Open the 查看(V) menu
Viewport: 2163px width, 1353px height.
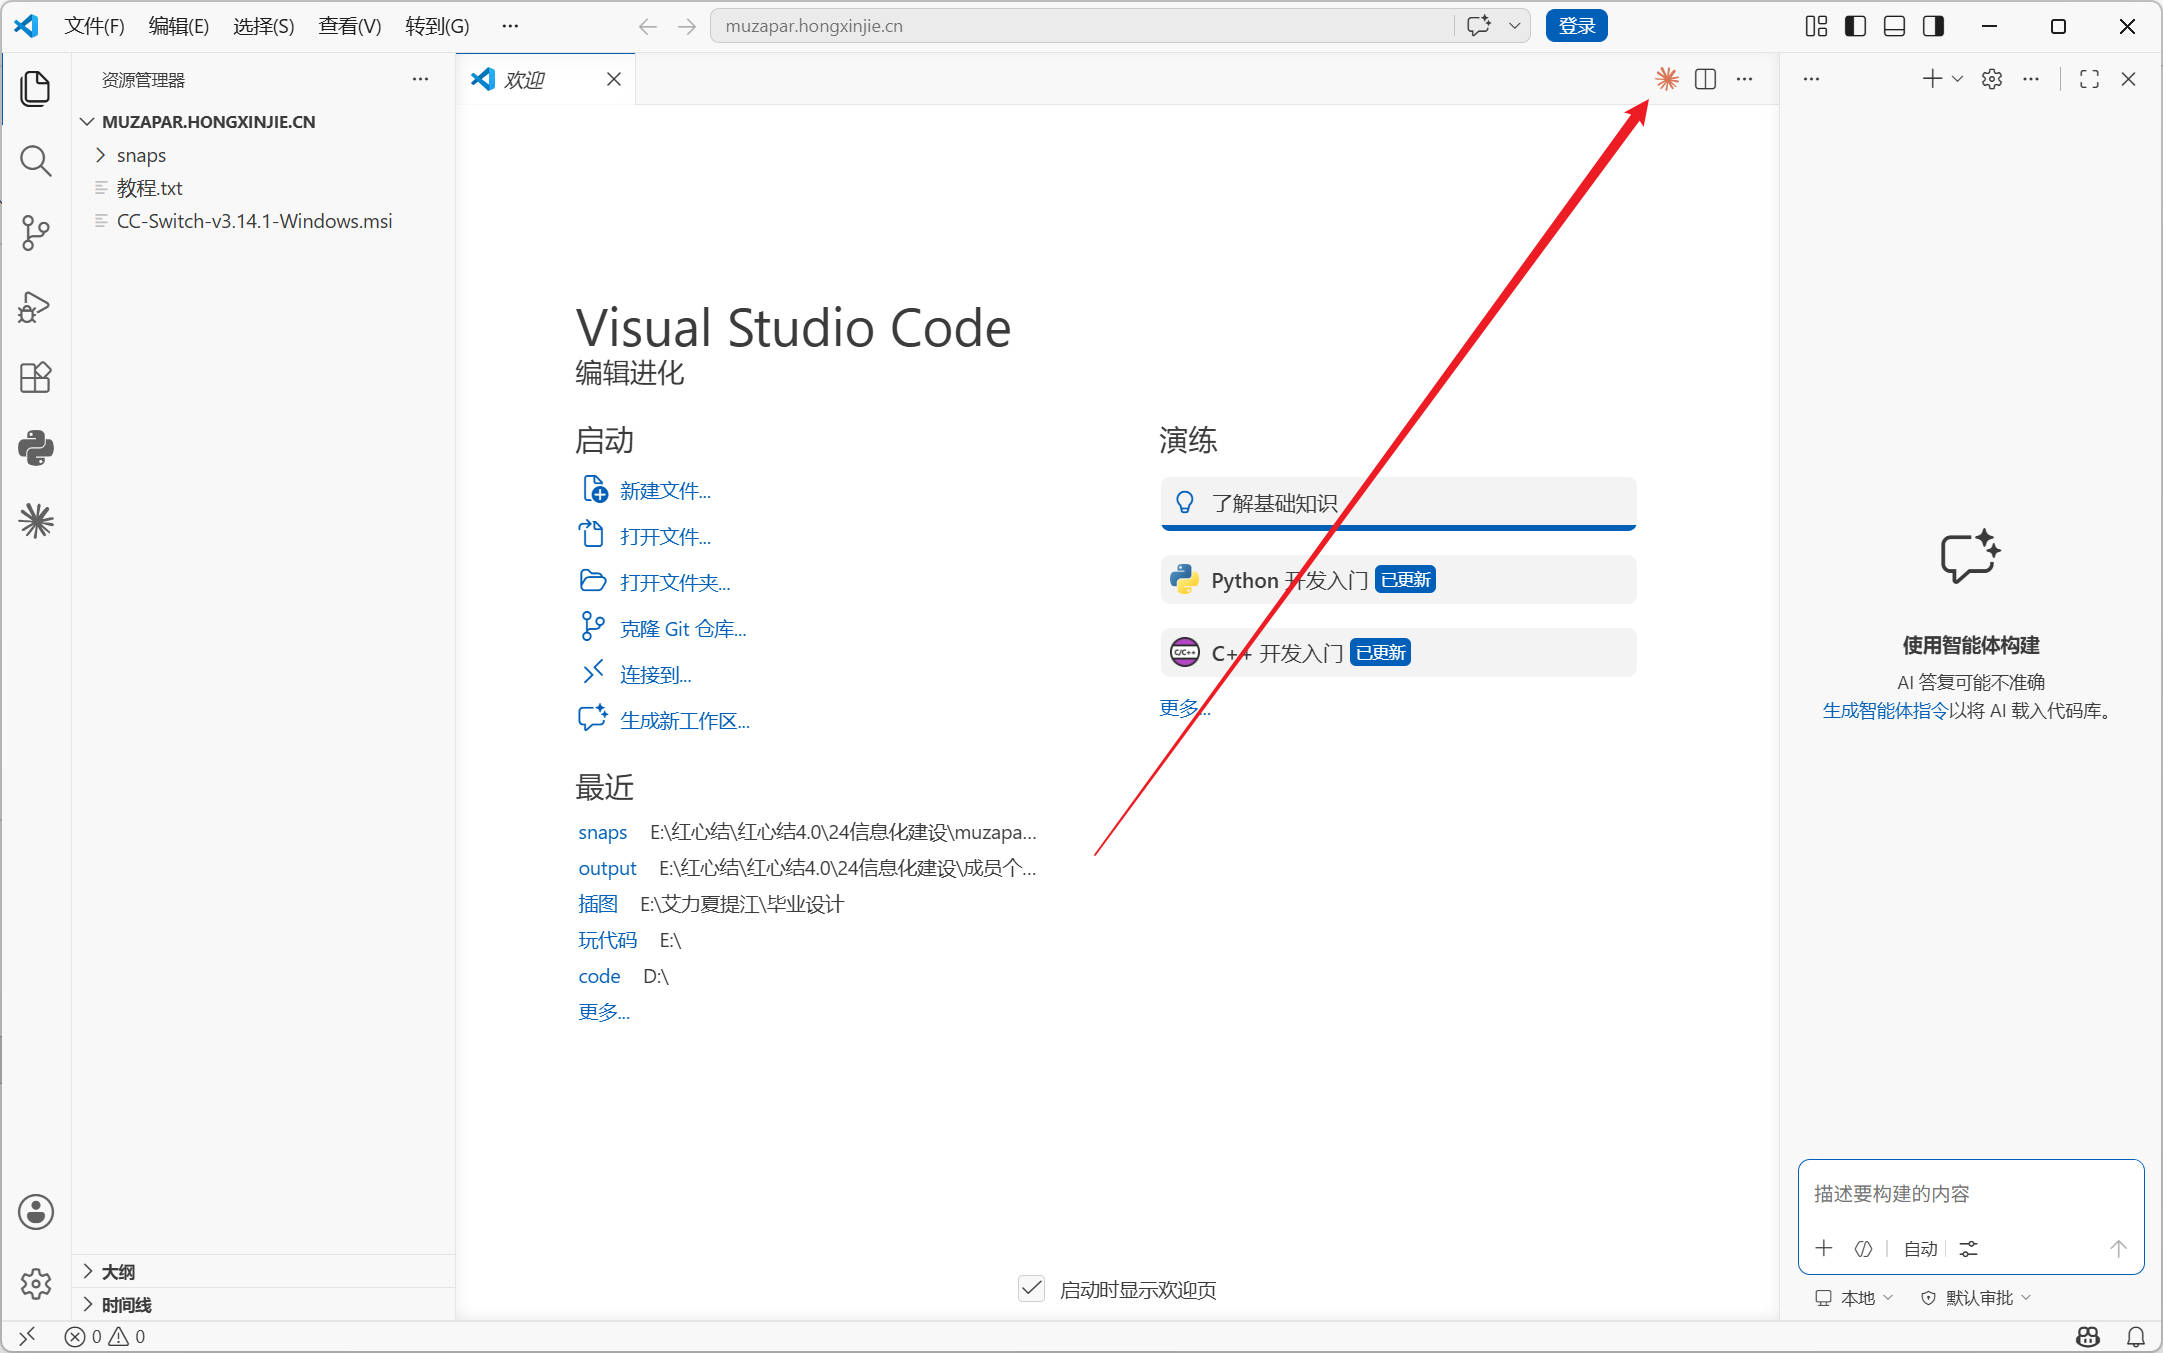pos(350,26)
